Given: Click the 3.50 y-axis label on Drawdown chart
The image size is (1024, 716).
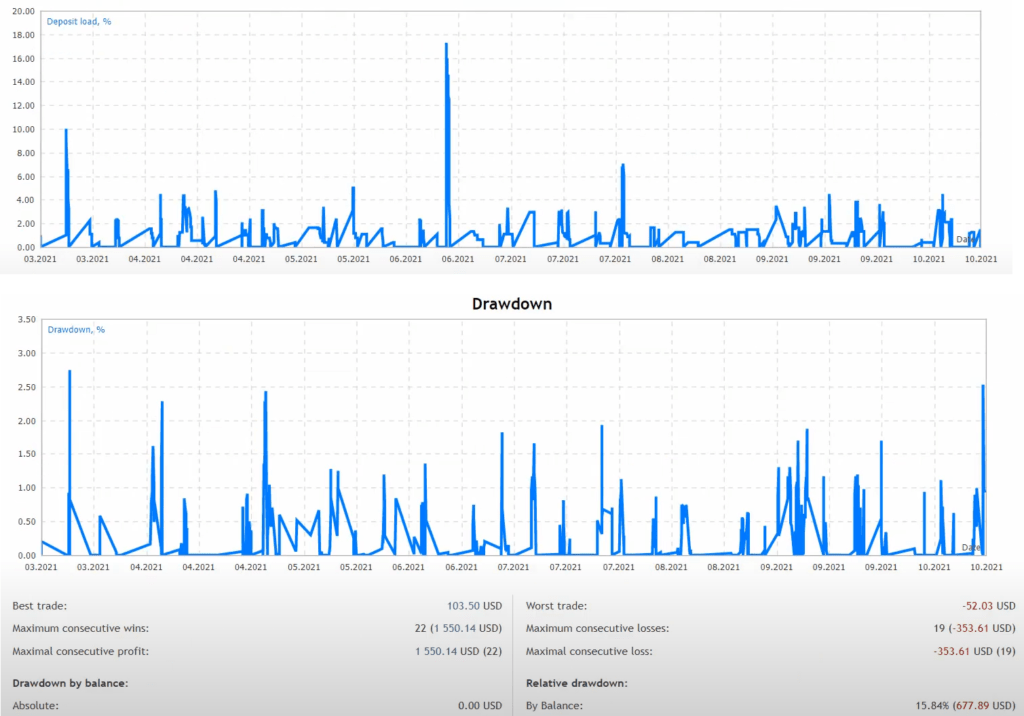Looking at the screenshot, I should [x=24, y=319].
